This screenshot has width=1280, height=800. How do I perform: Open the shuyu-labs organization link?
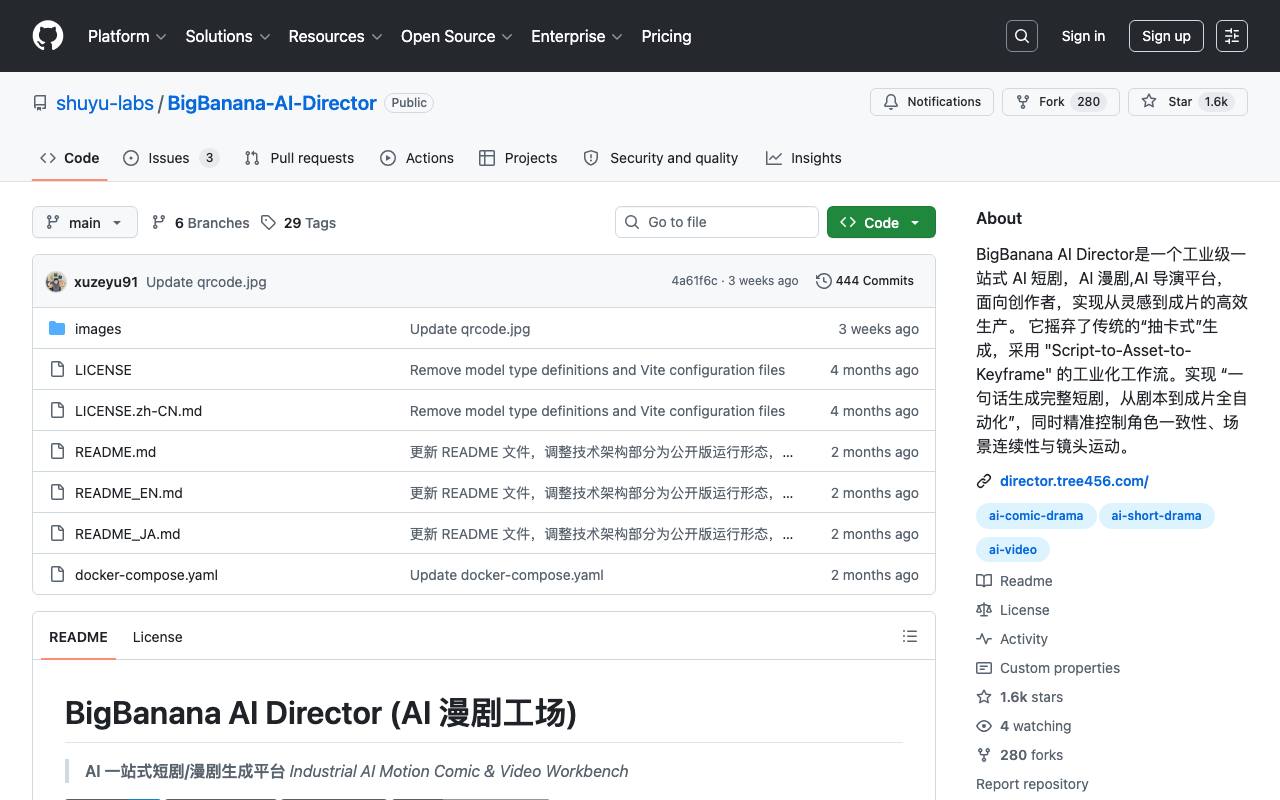pos(105,103)
